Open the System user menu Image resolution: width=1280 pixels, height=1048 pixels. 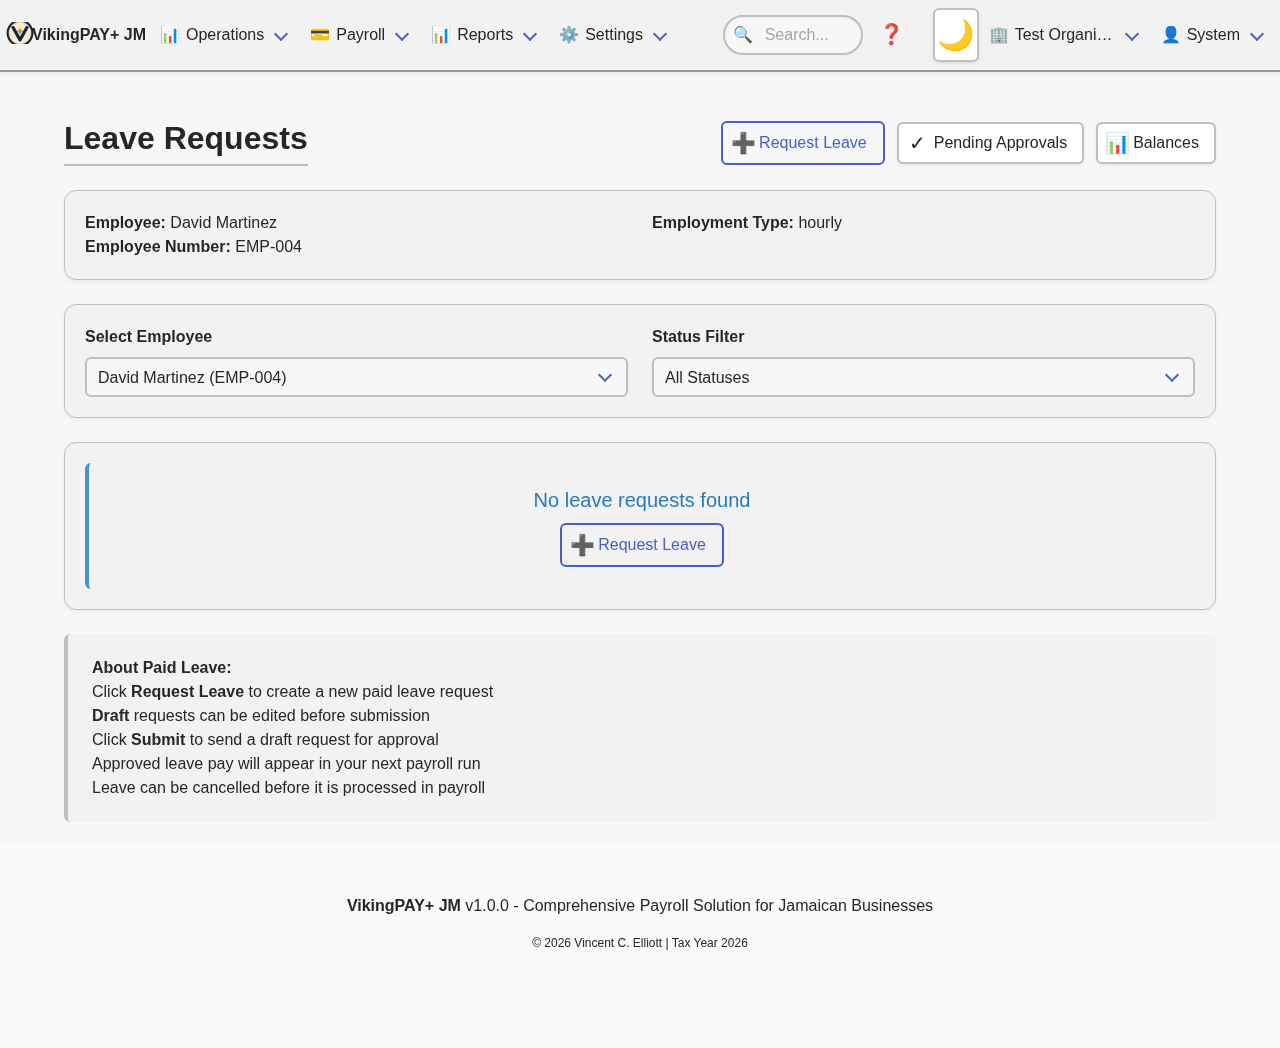1213,35
